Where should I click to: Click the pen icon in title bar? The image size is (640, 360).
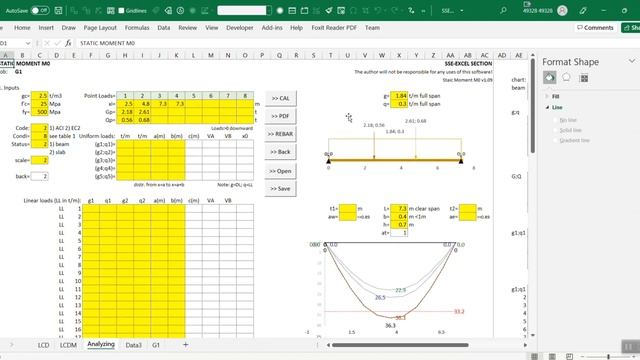click(x=583, y=11)
